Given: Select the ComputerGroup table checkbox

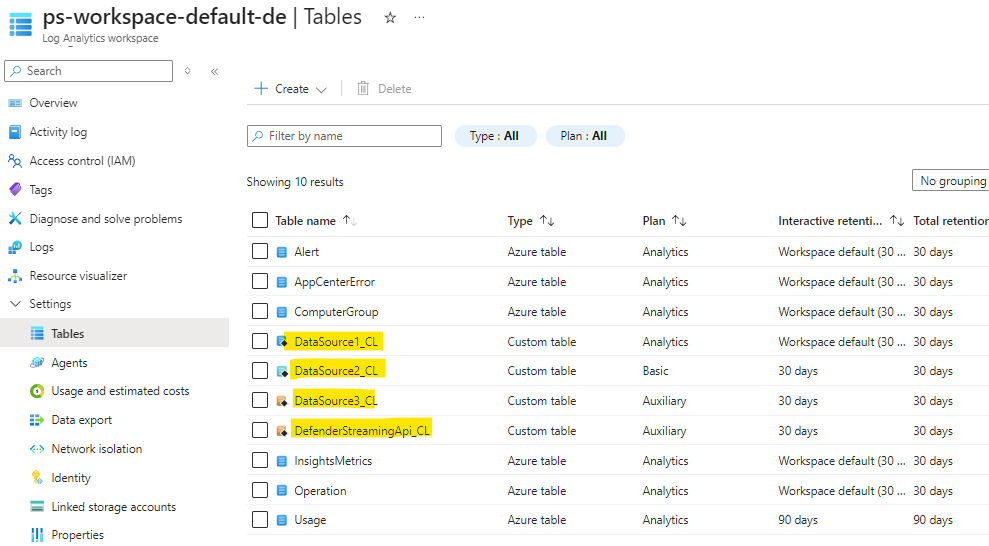Looking at the screenshot, I should [260, 311].
